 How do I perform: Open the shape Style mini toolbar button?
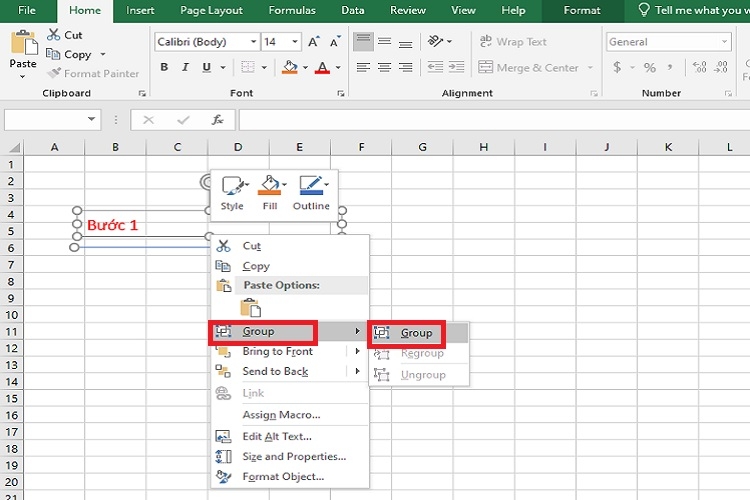pos(232,193)
